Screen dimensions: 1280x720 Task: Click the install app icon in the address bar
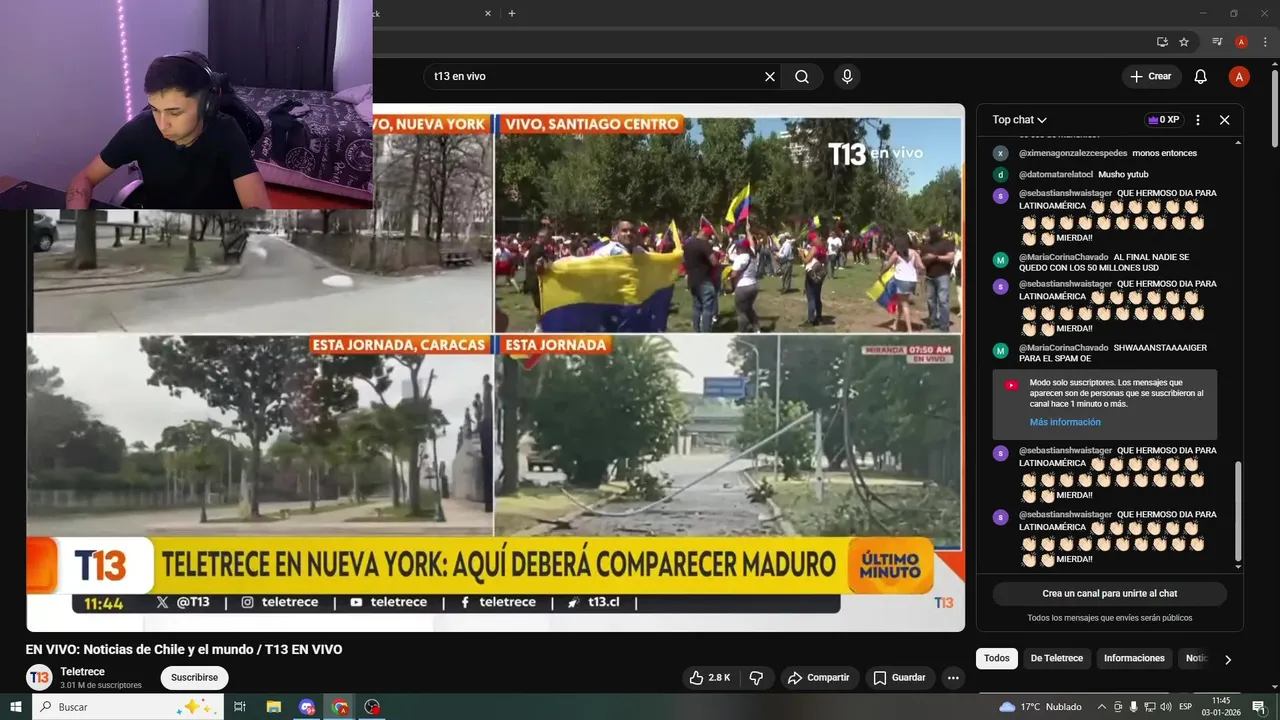(1162, 42)
